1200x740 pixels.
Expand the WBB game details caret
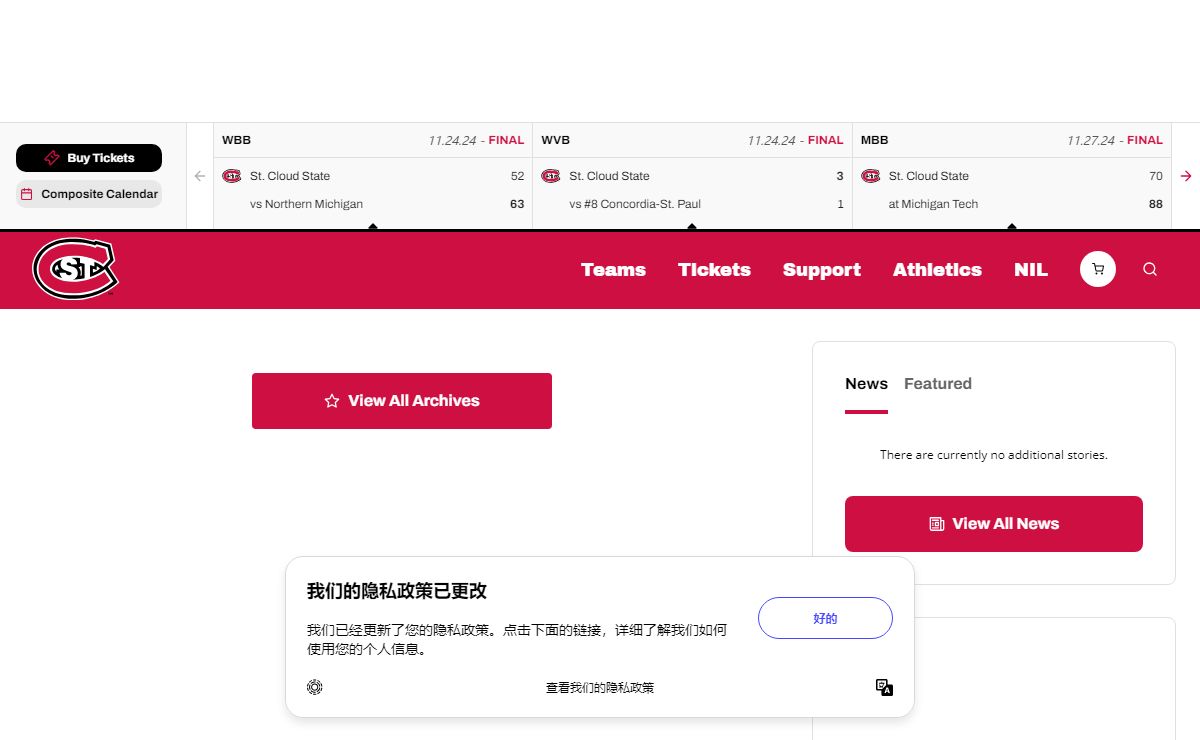tap(373, 226)
